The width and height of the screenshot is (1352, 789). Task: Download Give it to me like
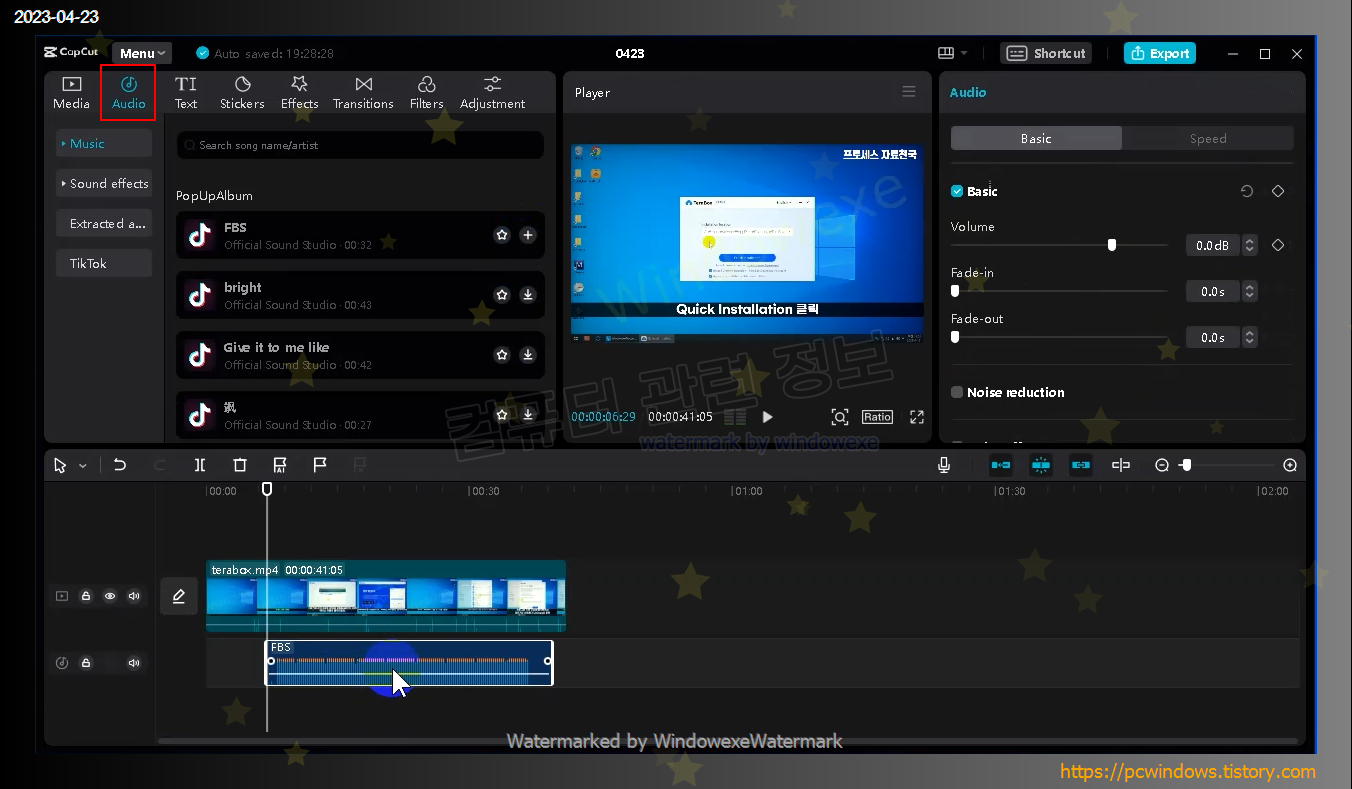[528, 355]
